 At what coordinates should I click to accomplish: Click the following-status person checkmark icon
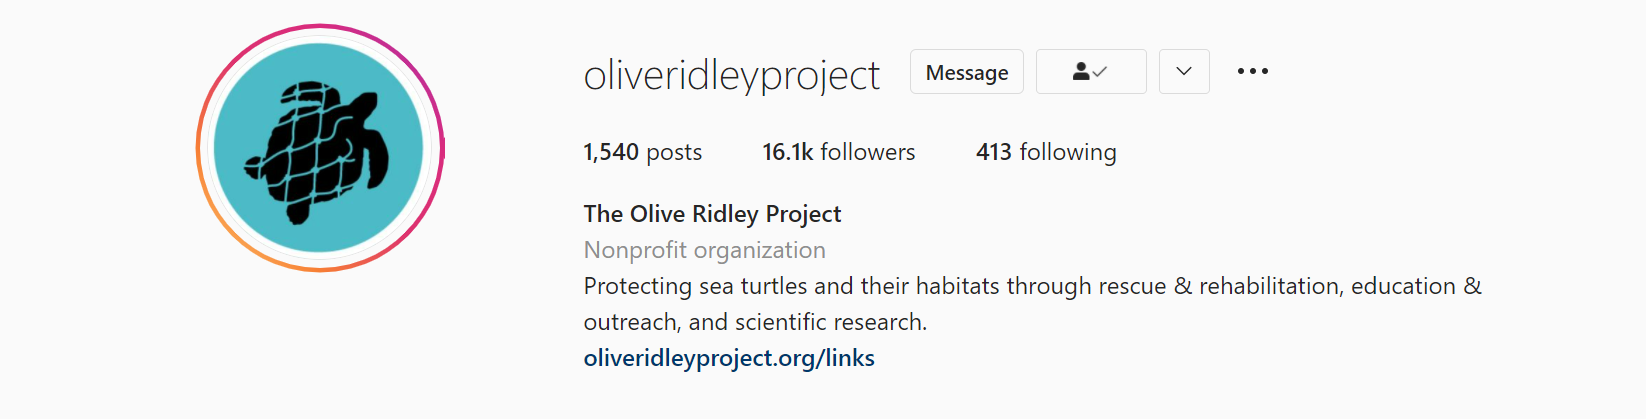1090,71
